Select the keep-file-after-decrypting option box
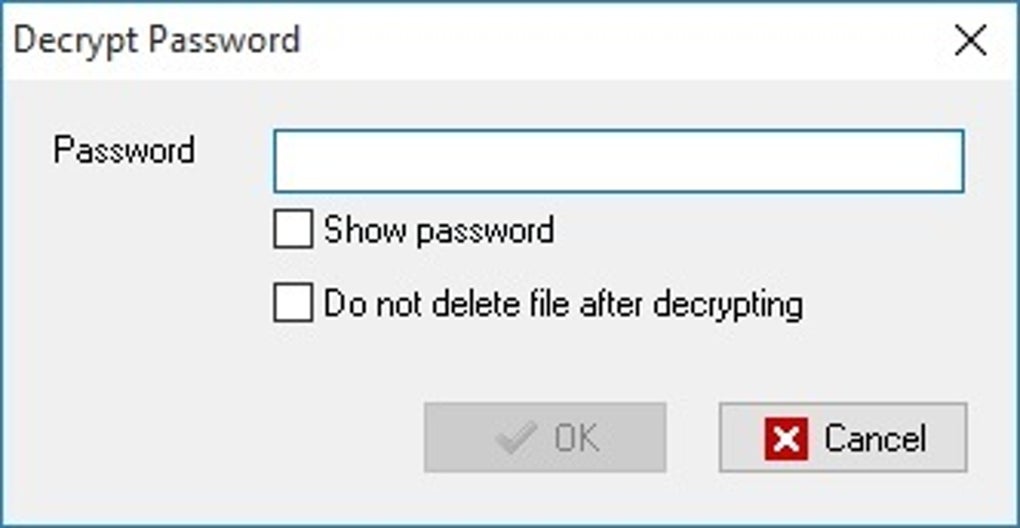Screen dimensions: 1020x528 coord(293,303)
